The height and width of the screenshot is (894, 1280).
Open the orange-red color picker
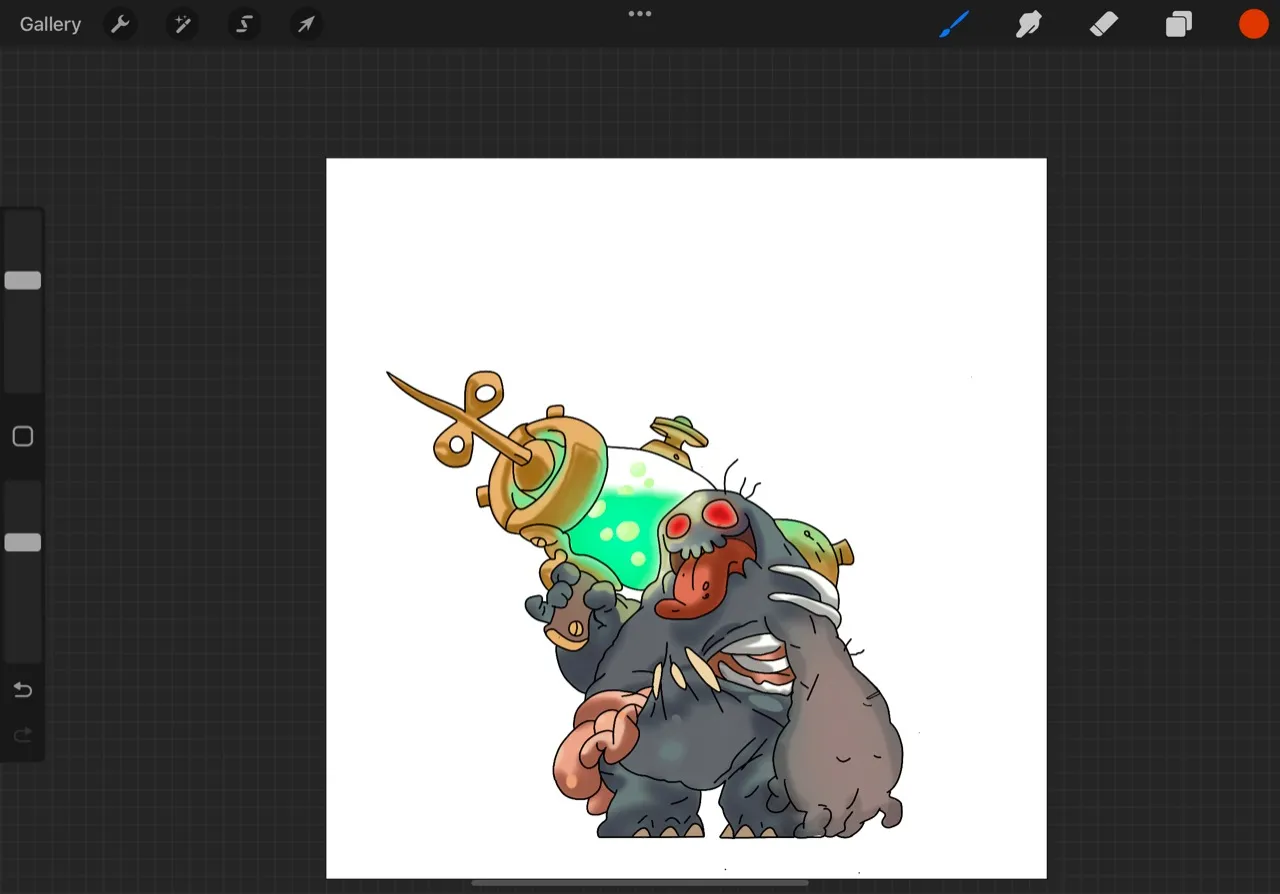1254,24
